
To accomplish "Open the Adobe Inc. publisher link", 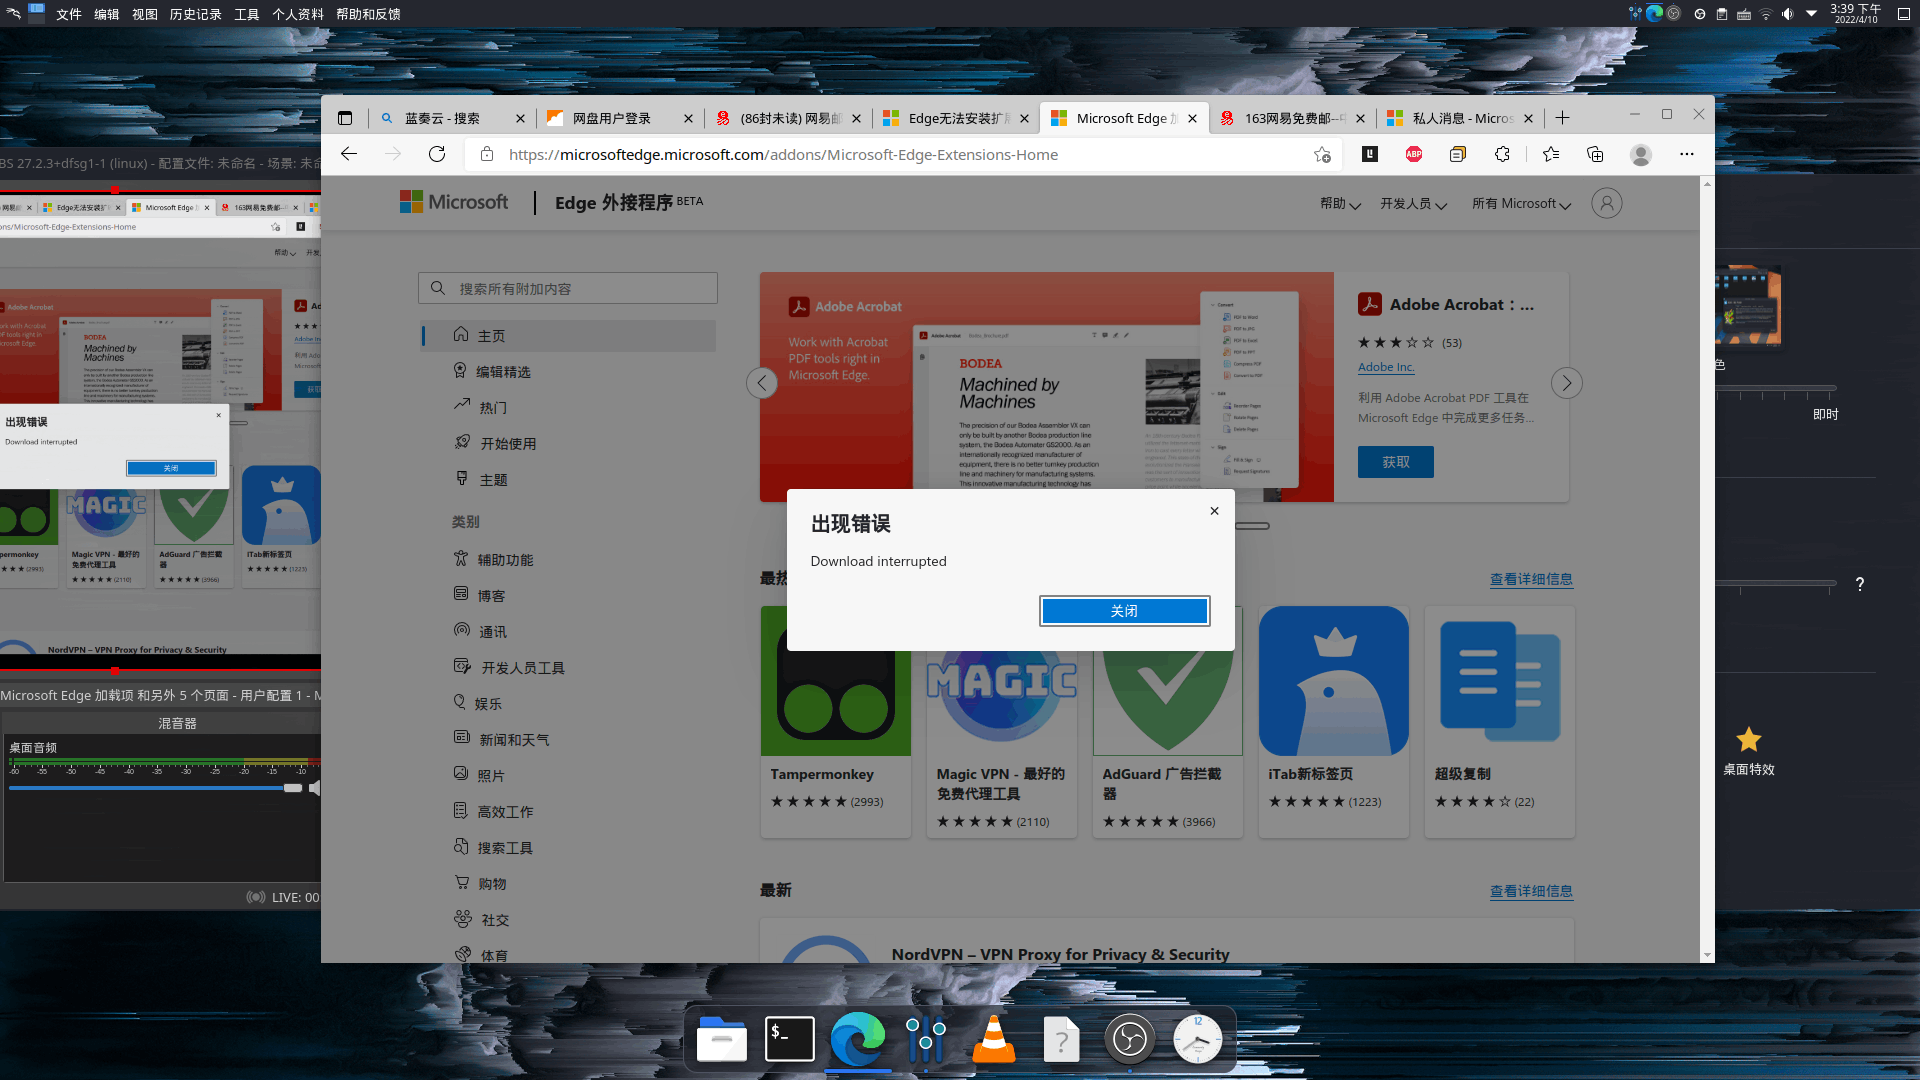I will click(1386, 367).
